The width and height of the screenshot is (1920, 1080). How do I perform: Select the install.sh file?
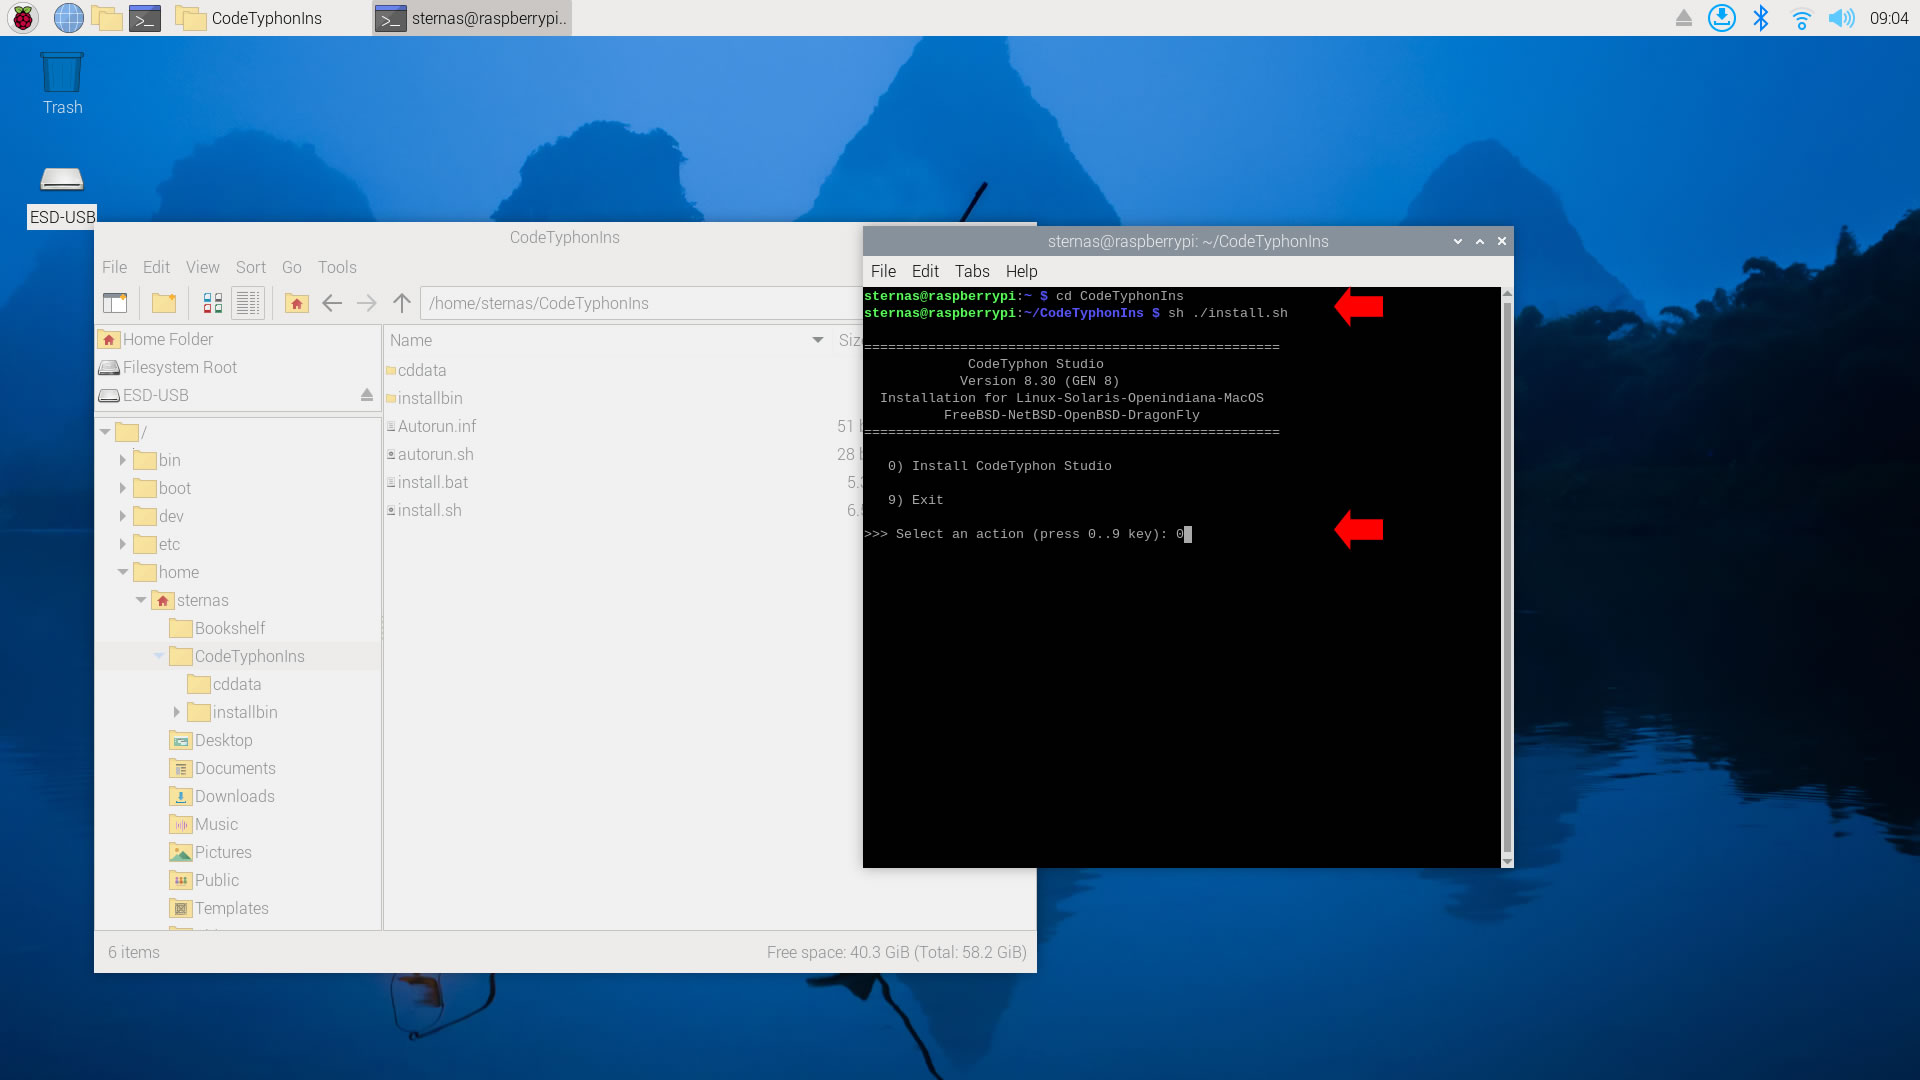(424, 510)
